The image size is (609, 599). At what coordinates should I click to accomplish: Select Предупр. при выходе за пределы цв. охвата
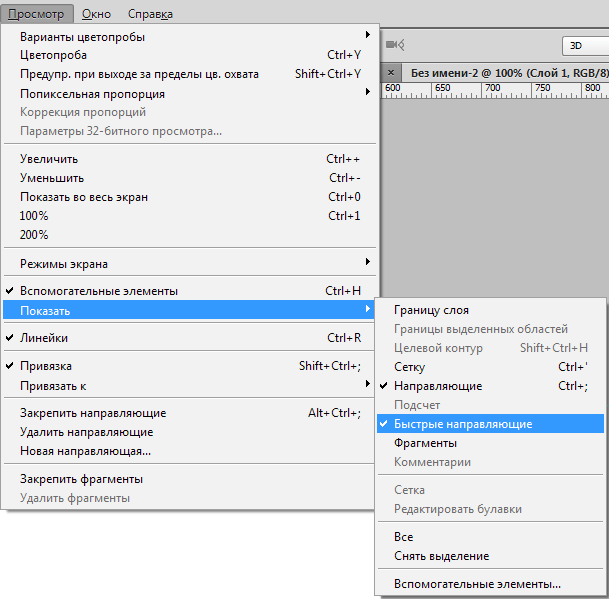[190, 74]
